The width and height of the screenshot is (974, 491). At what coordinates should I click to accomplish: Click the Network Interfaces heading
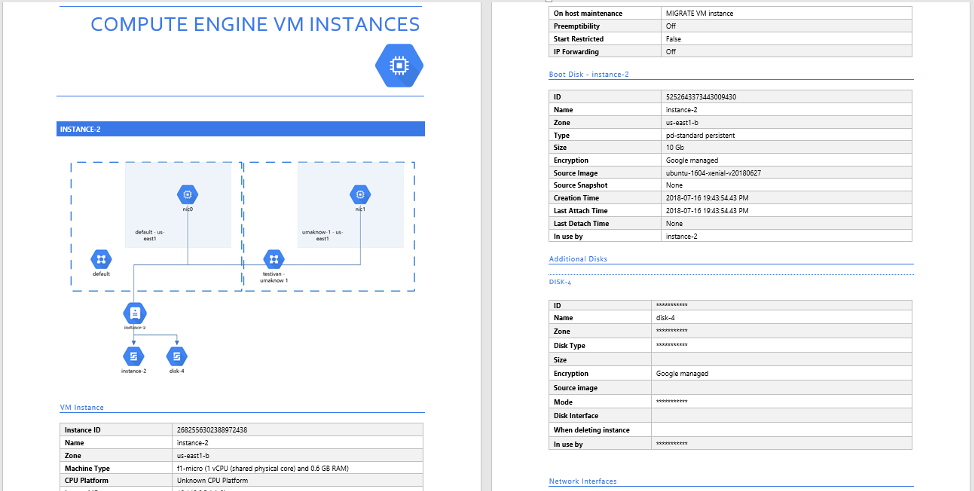(583, 481)
